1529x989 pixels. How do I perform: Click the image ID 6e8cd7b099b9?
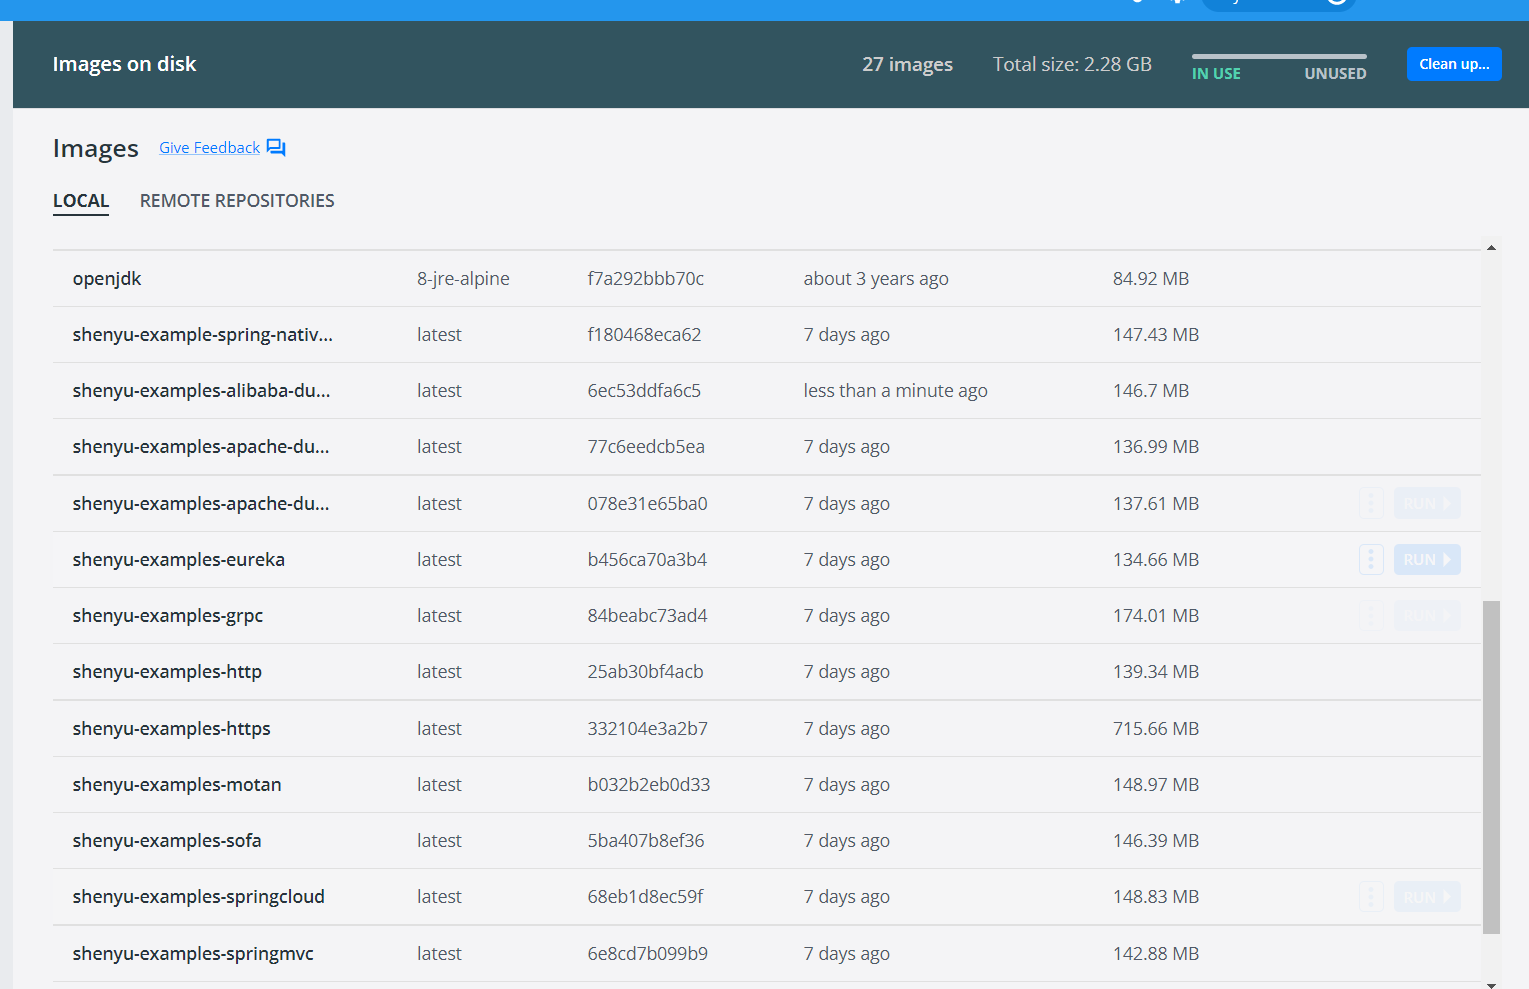pyautogui.click(x=647, y=954)
